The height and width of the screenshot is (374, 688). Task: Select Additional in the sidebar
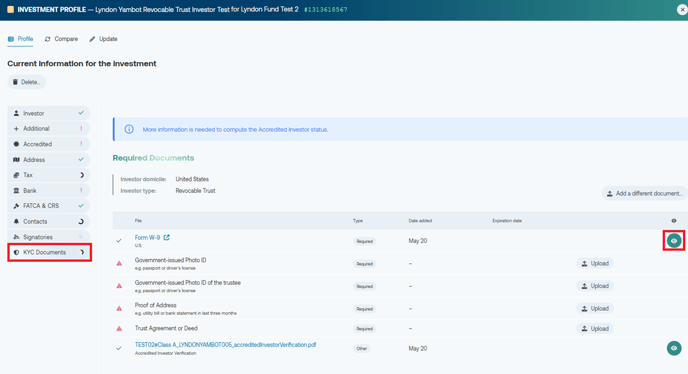click(49, 129)
